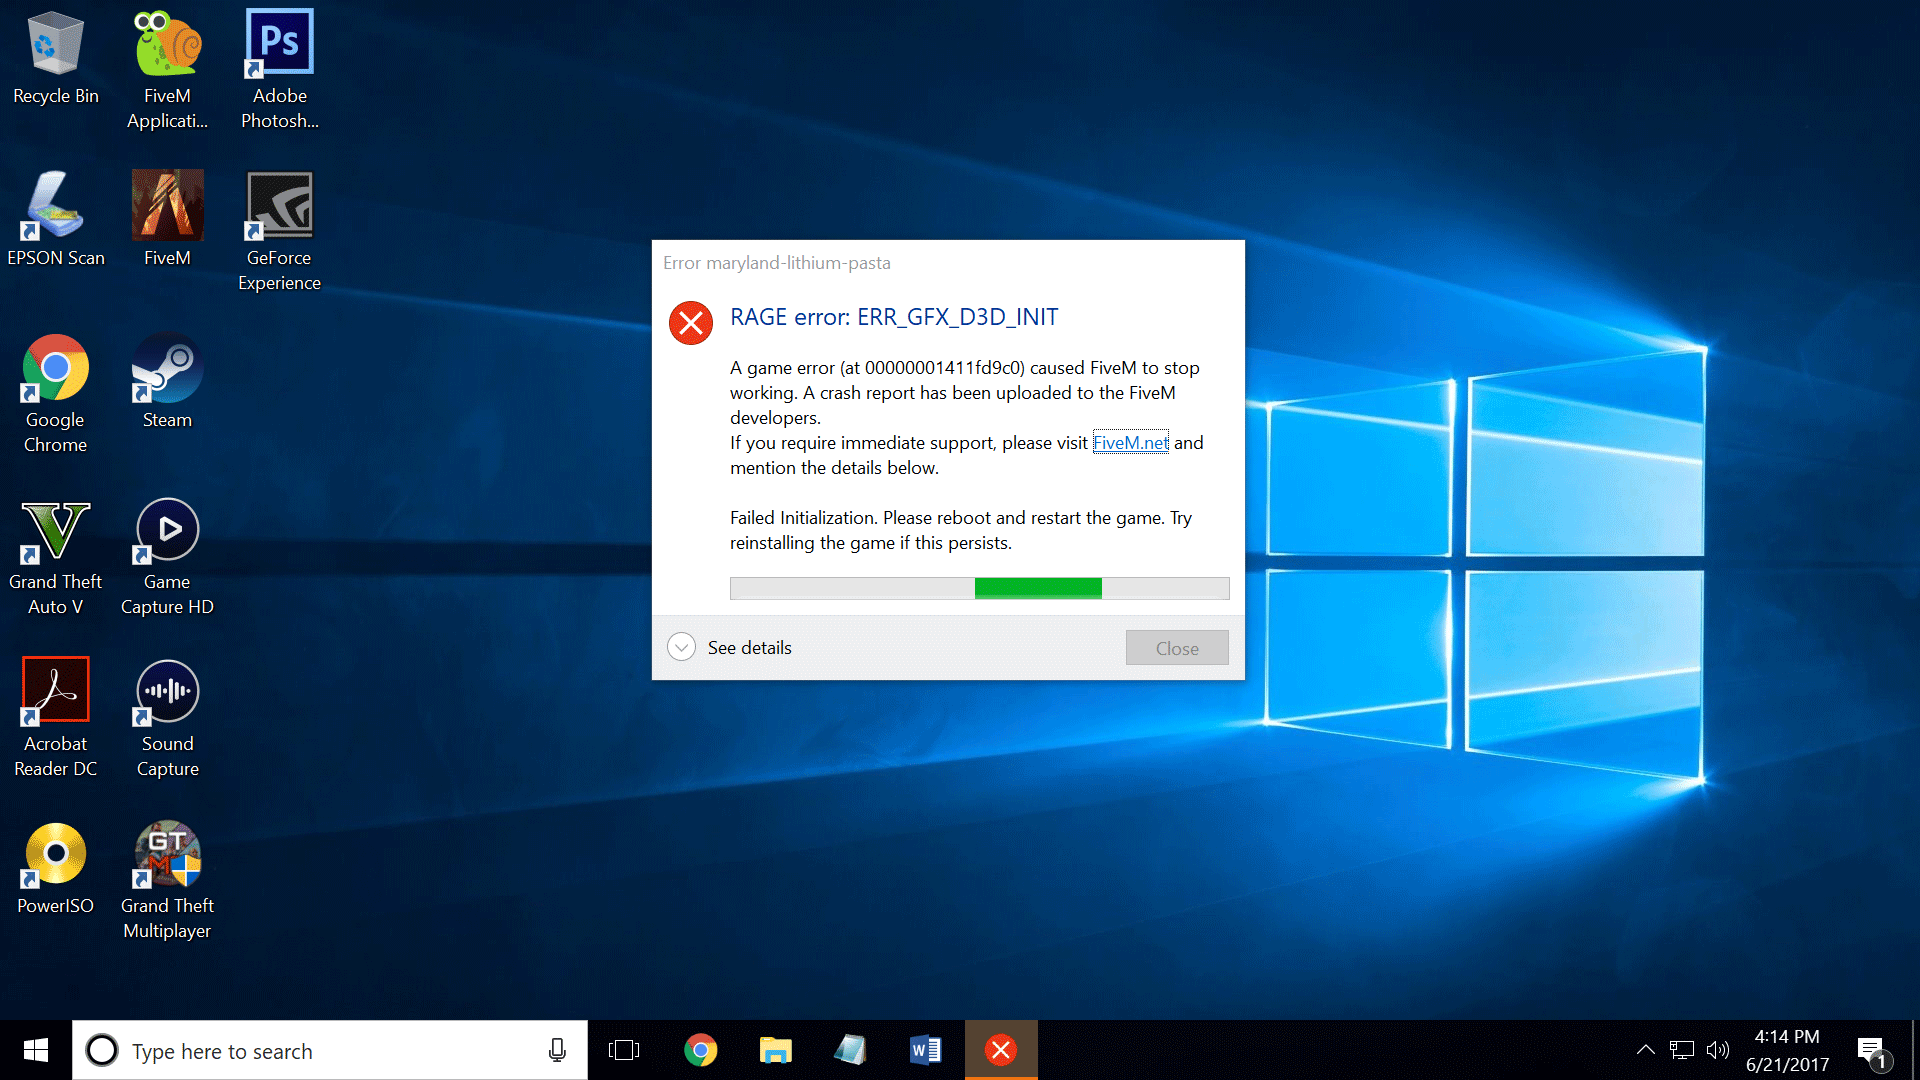Click the Close button in error dialog
1920x1080 pixels.
coord(1177,648)
